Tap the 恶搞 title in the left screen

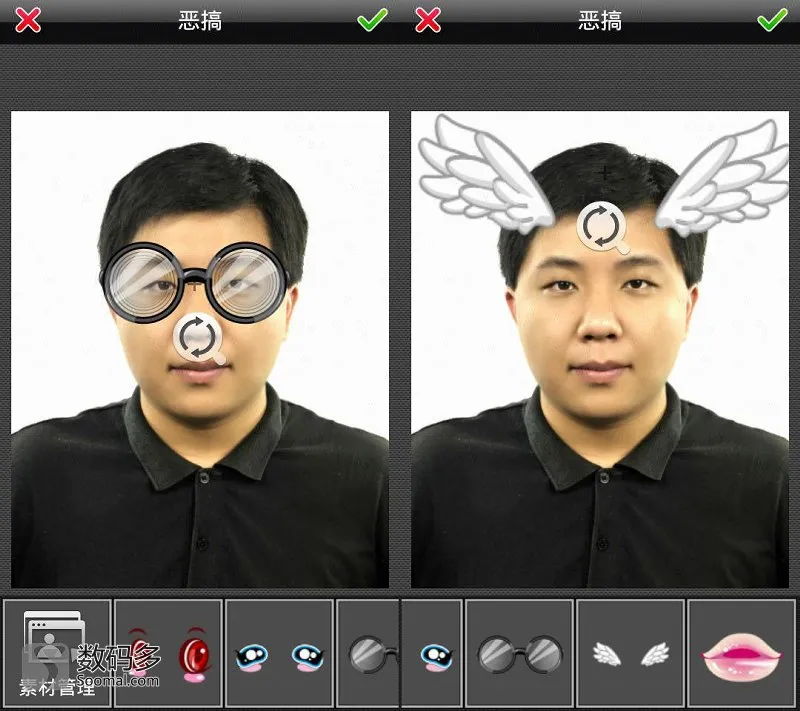200,21
